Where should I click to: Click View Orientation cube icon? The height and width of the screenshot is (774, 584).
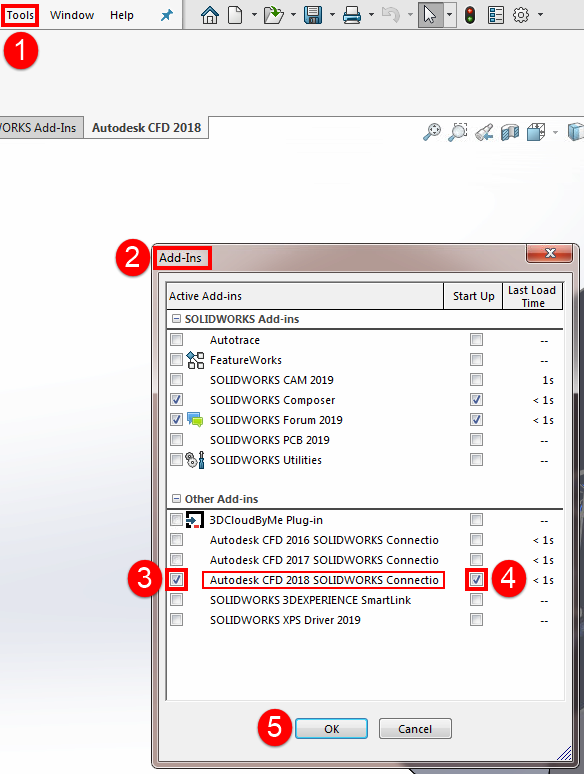[x=536, y=132]
